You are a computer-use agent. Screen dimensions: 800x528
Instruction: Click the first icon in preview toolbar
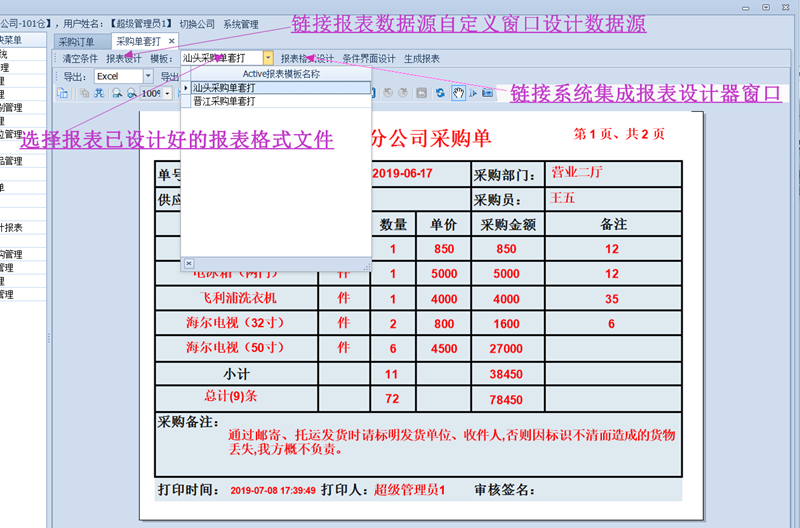coord(62,93)
